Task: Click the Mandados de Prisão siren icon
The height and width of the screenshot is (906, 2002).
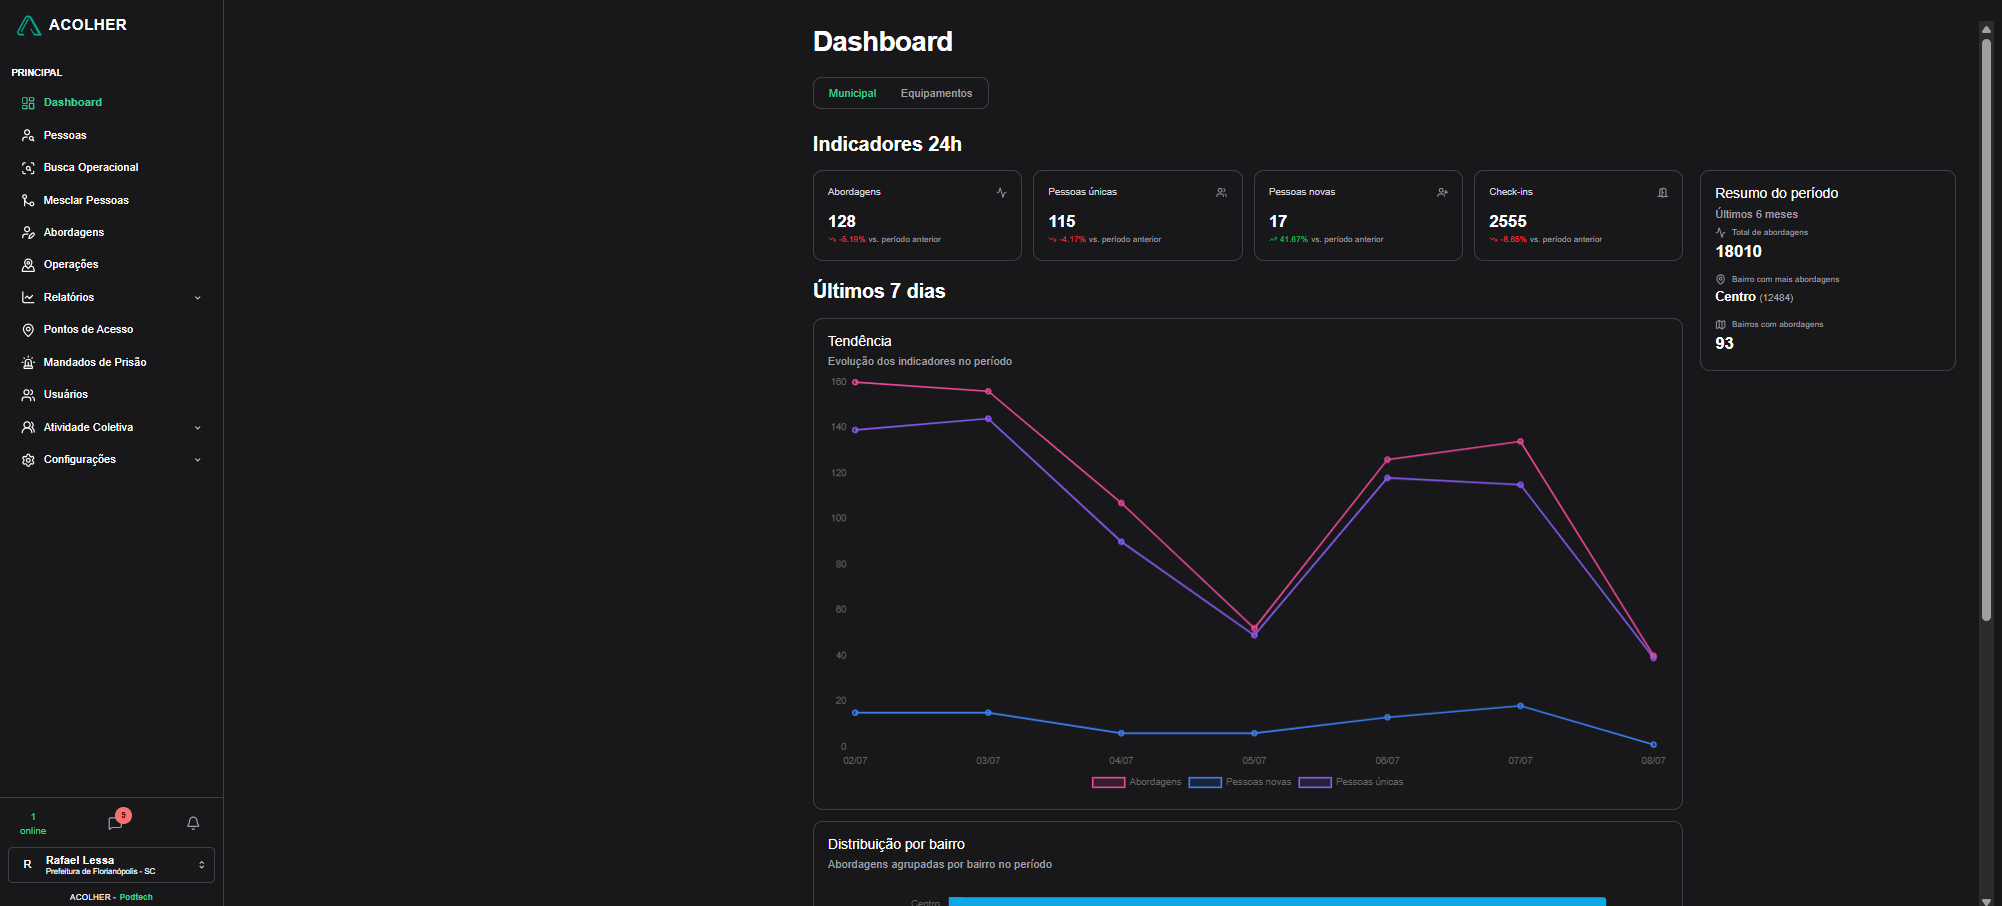Action: (x=28, y=362)
